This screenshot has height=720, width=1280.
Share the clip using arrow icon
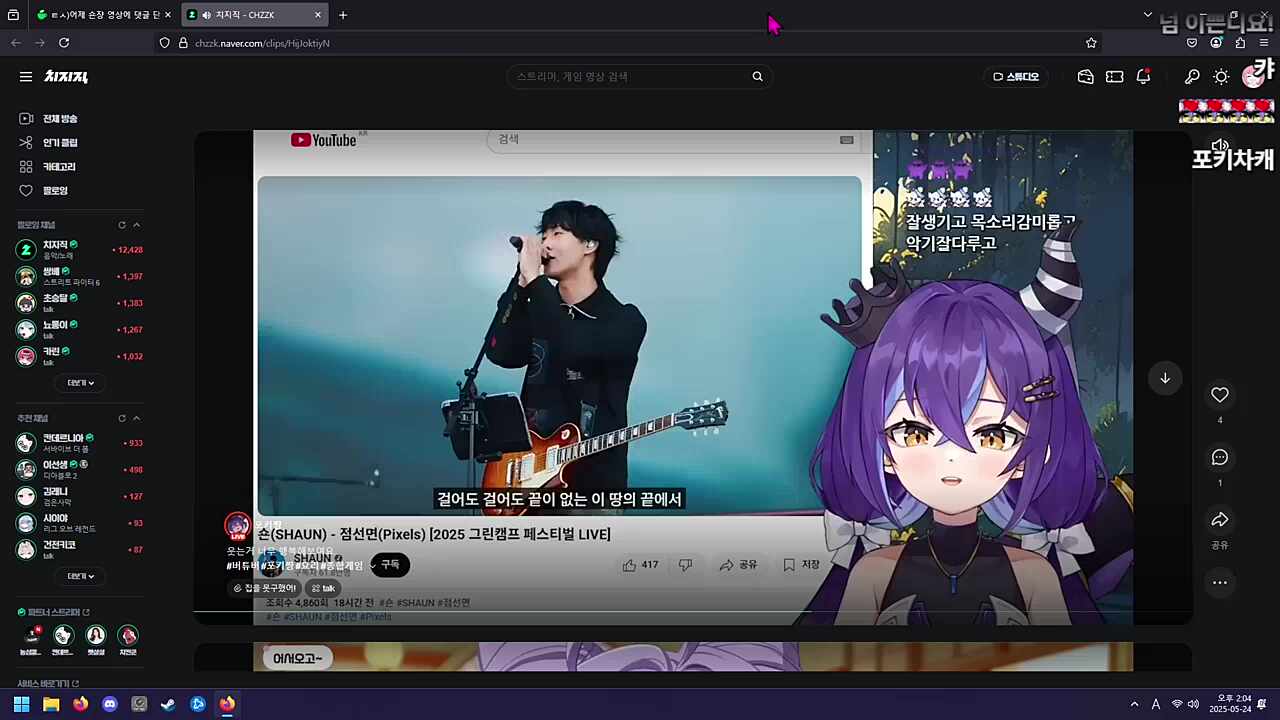click(x=1219, y=520)
